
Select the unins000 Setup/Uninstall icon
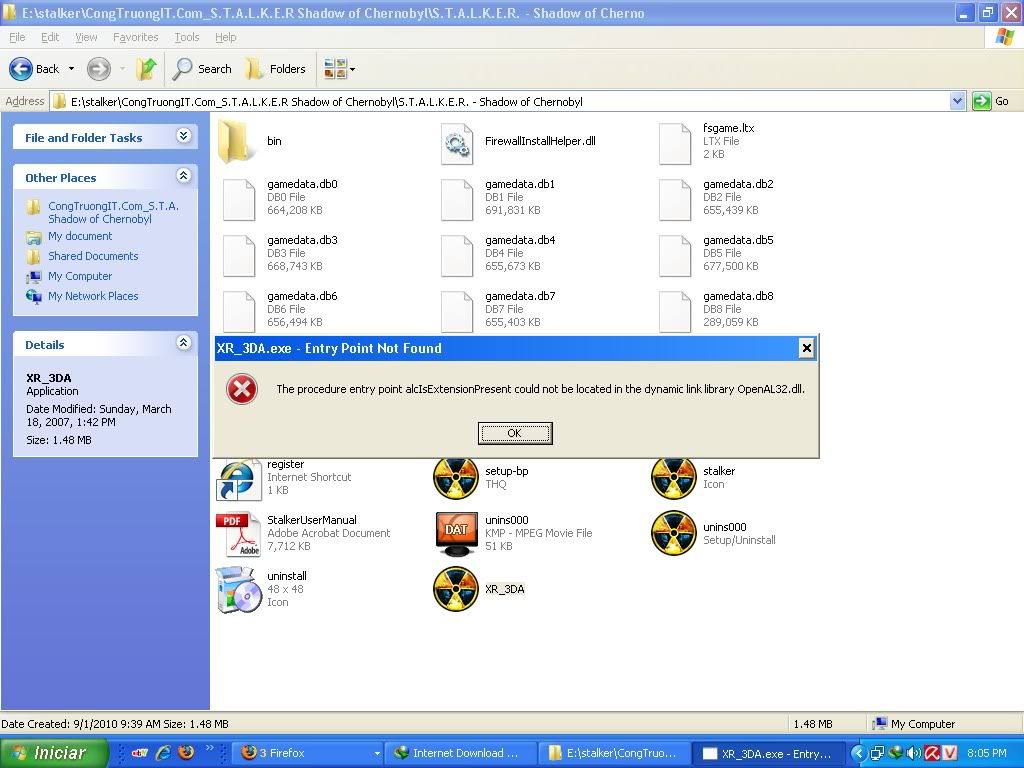coord(673,534)
